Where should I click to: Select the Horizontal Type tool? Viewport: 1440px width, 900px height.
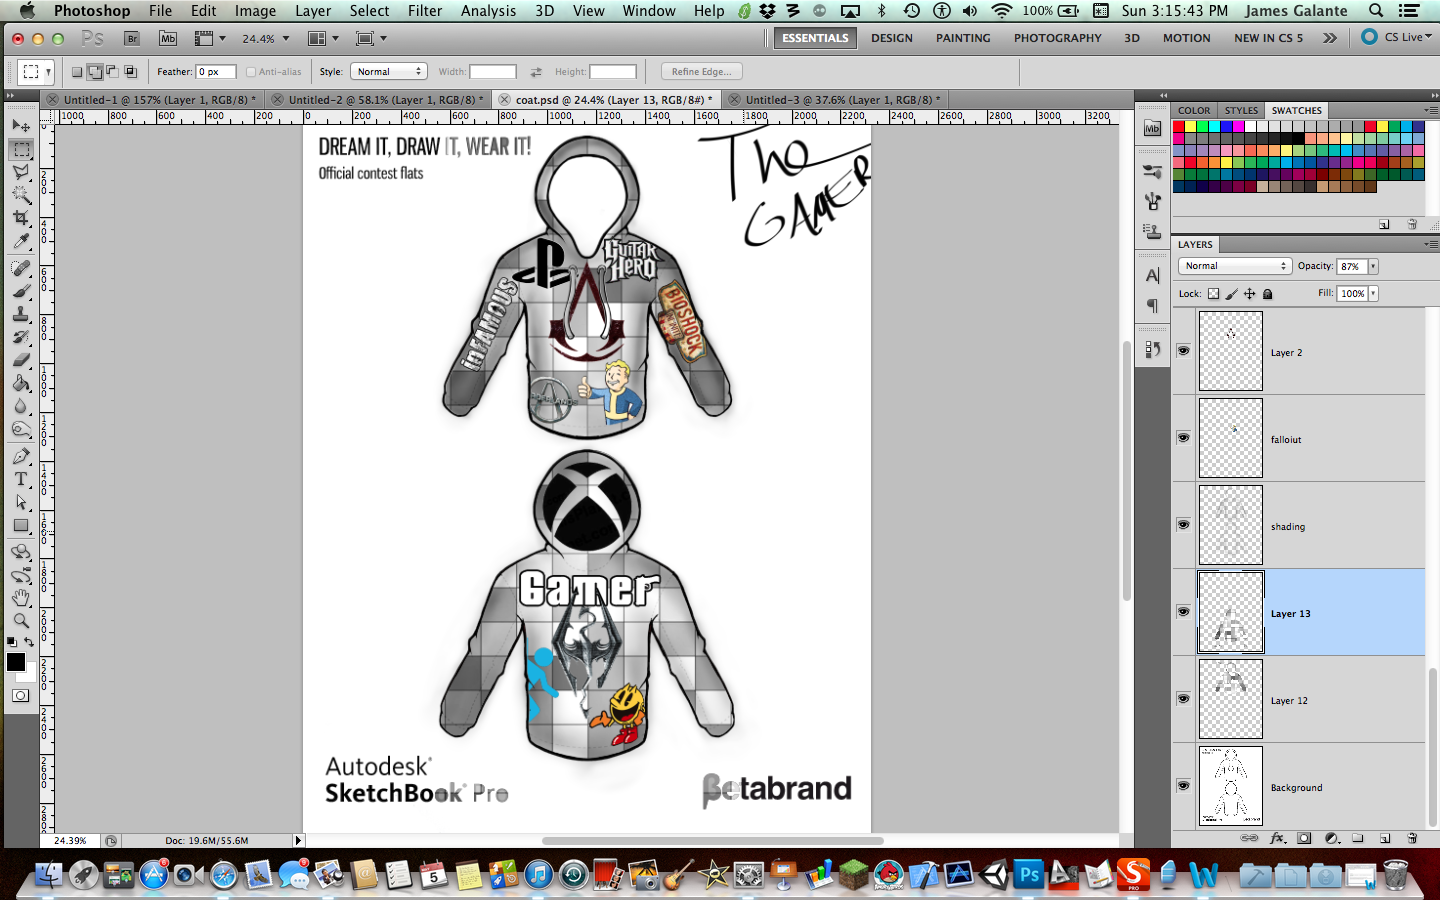tap(21, 479)
